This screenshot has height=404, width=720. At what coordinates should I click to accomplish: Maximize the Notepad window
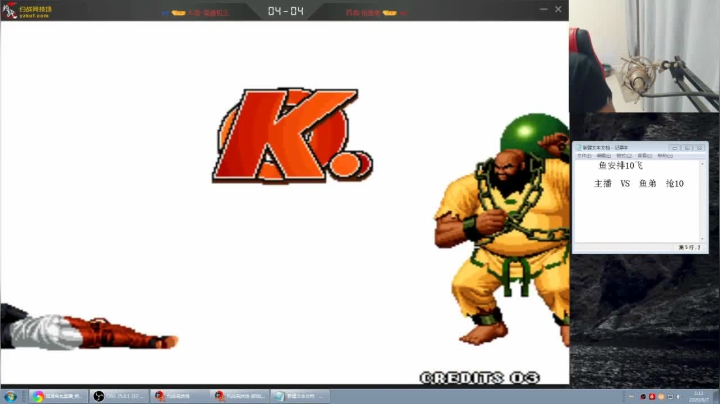(x=687, y=148)
